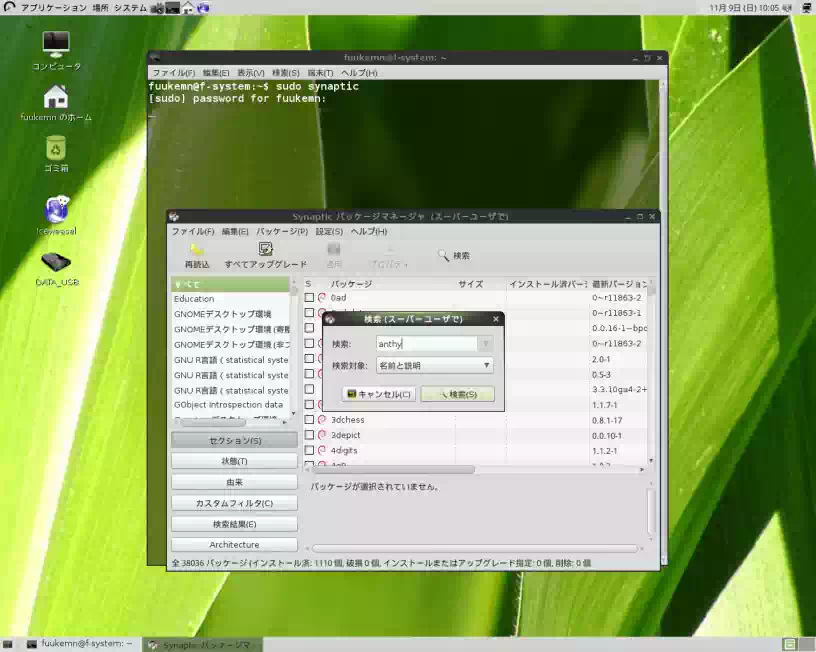Screen dimensions: 816x652
Task: Click the workspace switcher in the bottom panel
Action: point(797,644)
